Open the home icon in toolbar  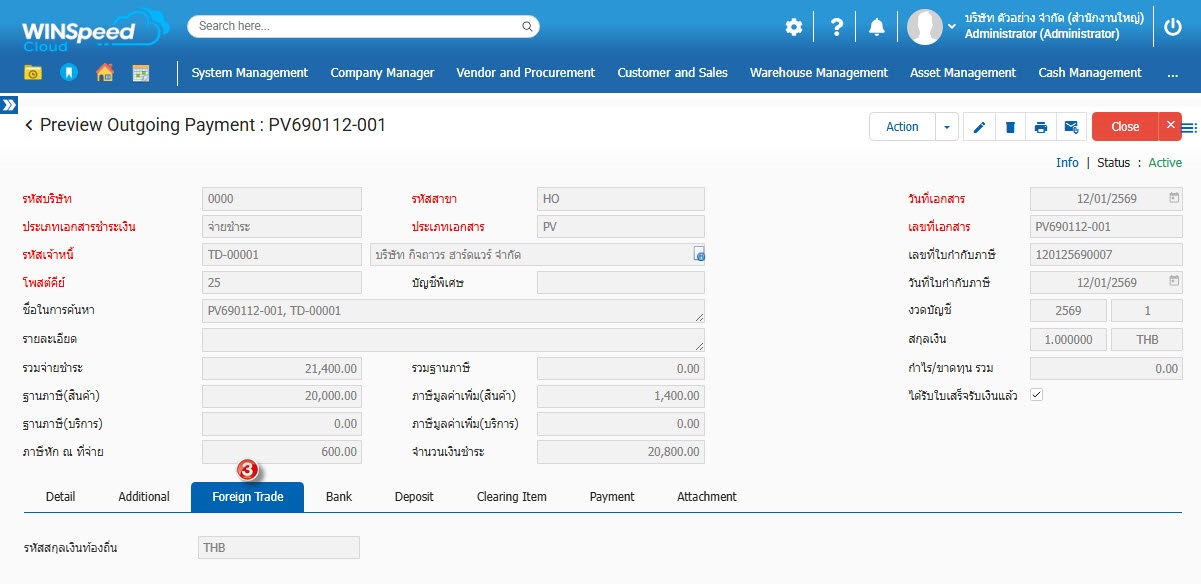coord(105,73)
